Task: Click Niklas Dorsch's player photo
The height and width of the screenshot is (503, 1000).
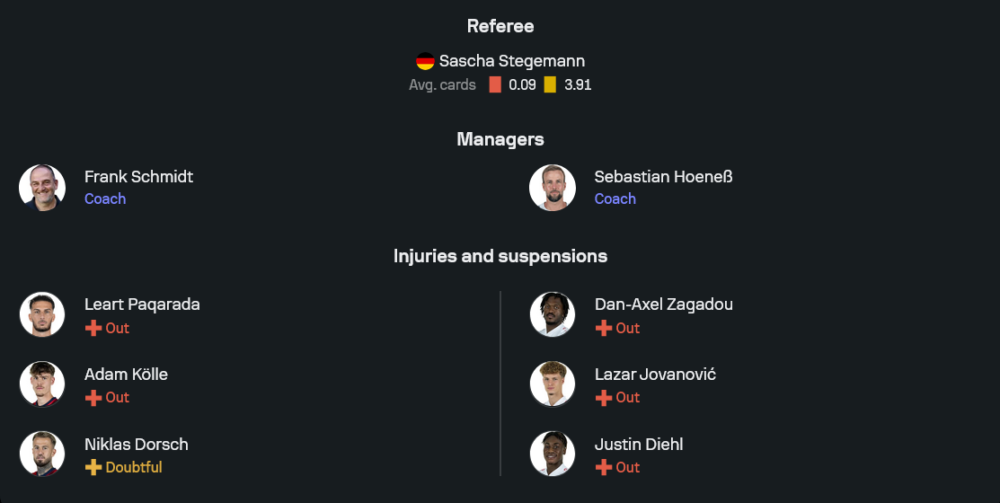Action: [x=42, y=454]
